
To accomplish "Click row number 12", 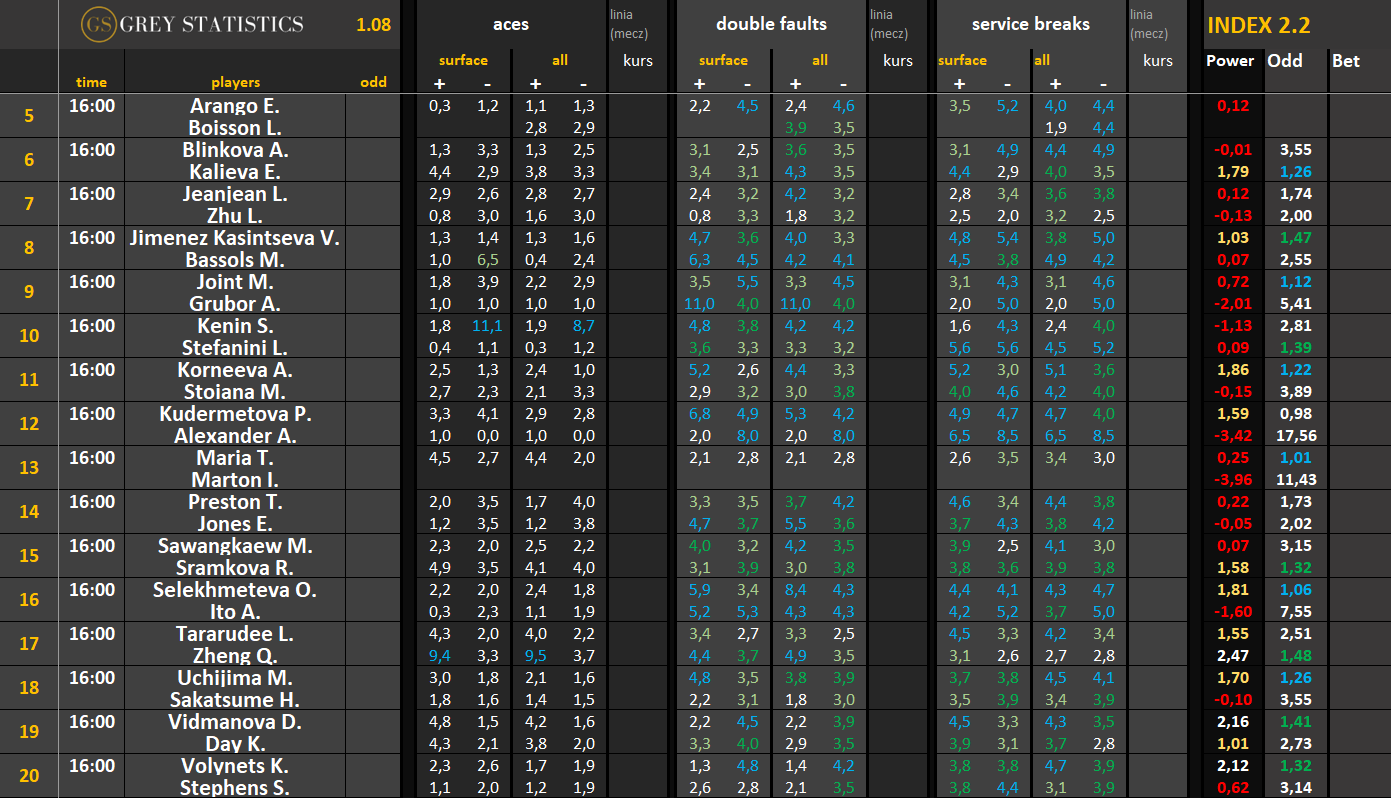I will [x=28, y=424].
